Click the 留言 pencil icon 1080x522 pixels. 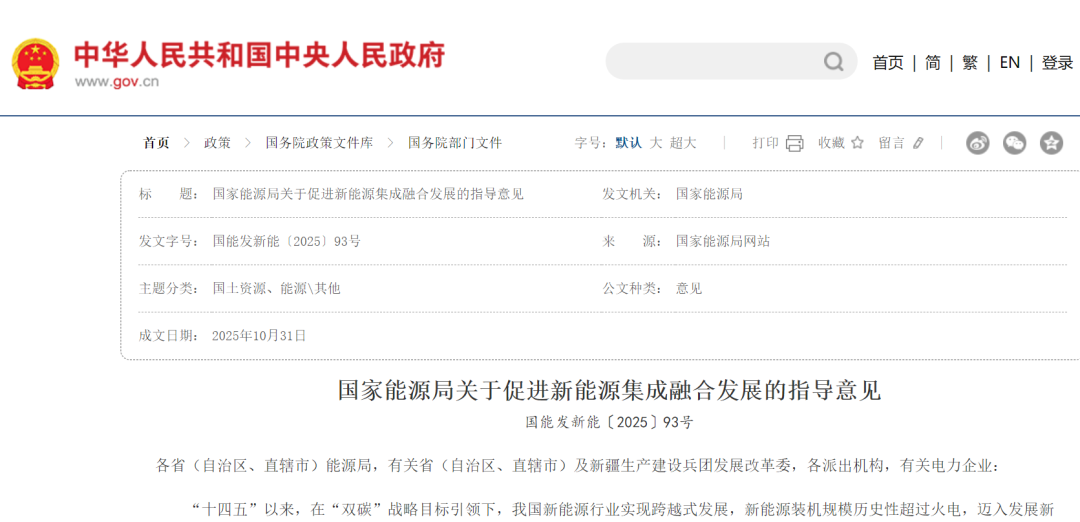pos(919,143)
